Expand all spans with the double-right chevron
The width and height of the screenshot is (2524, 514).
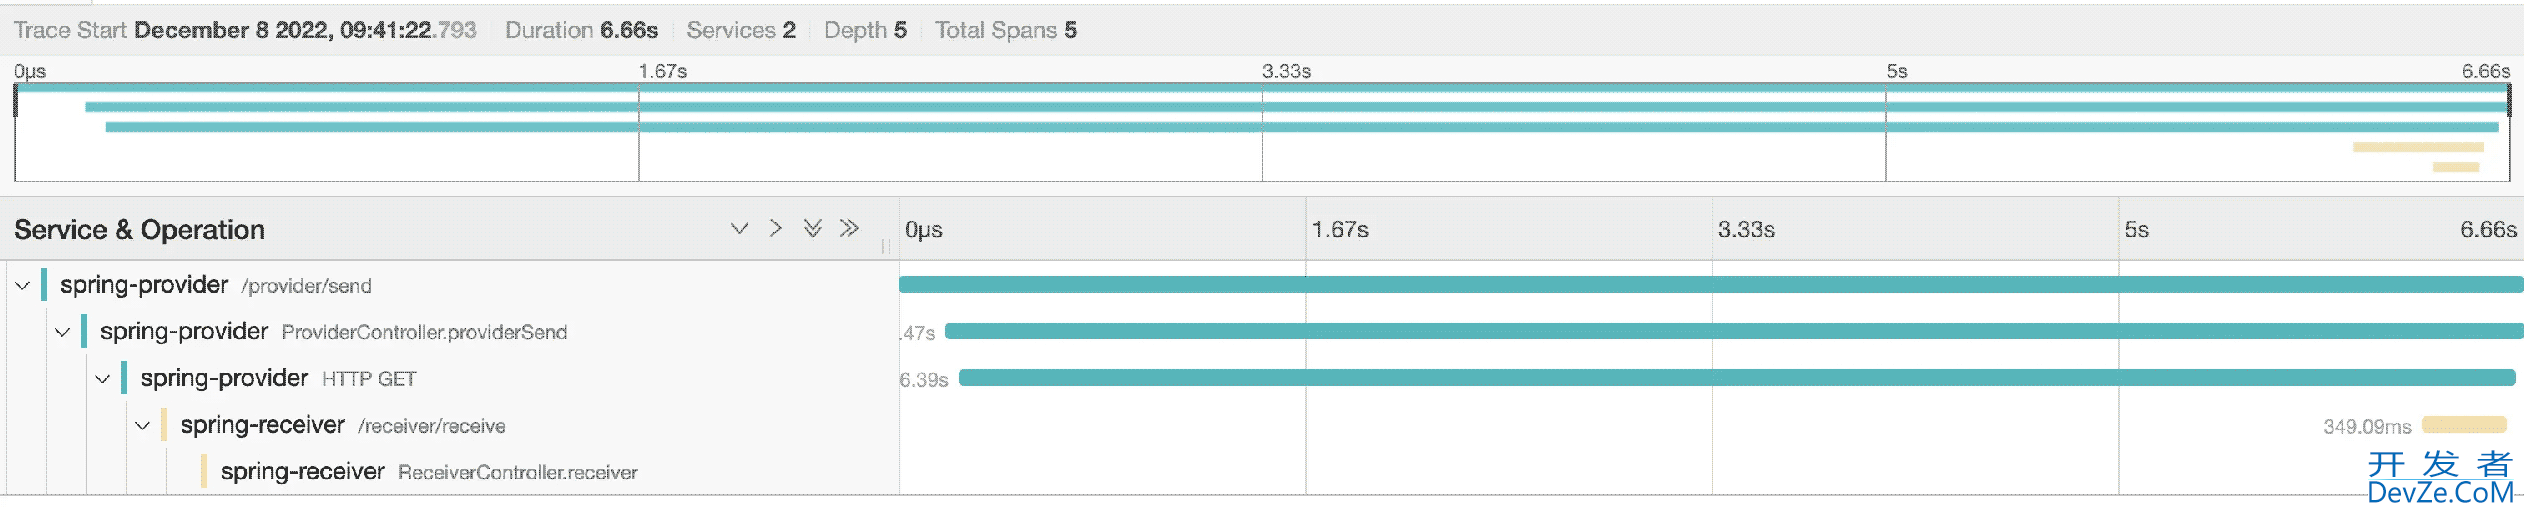[x=849, y=229]
